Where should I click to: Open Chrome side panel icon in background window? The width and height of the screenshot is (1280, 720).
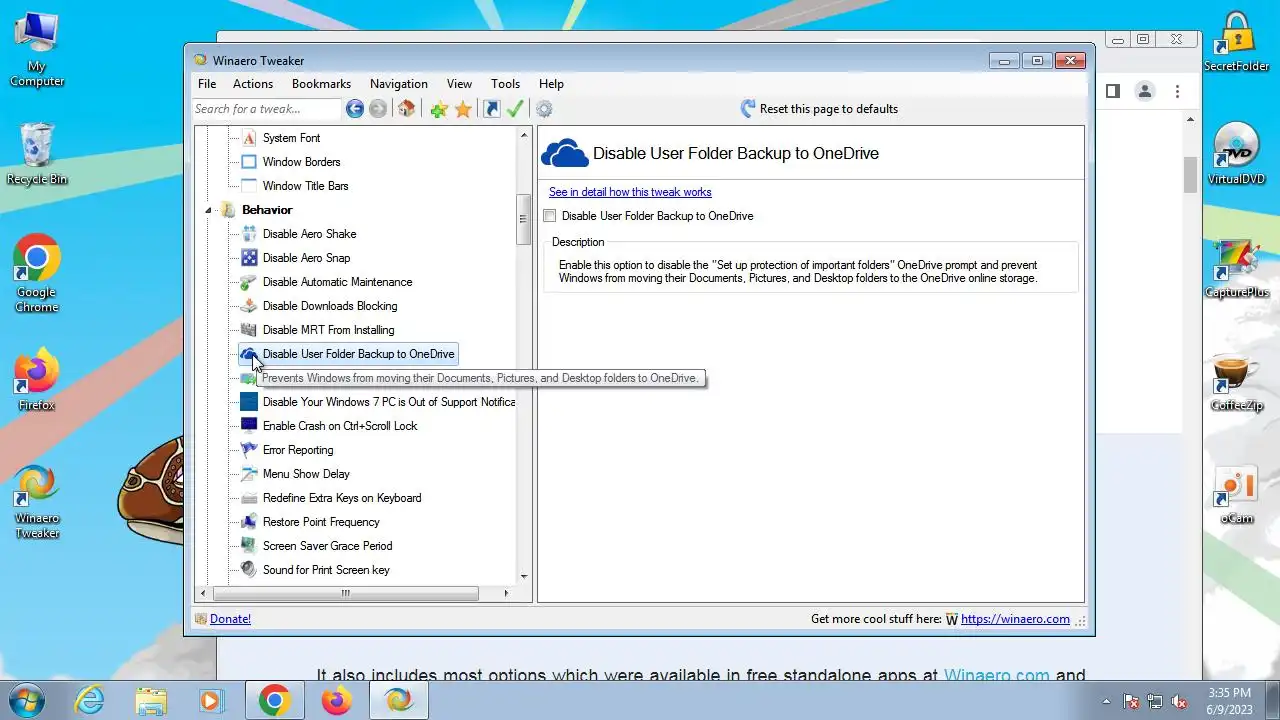(1112, 91)
